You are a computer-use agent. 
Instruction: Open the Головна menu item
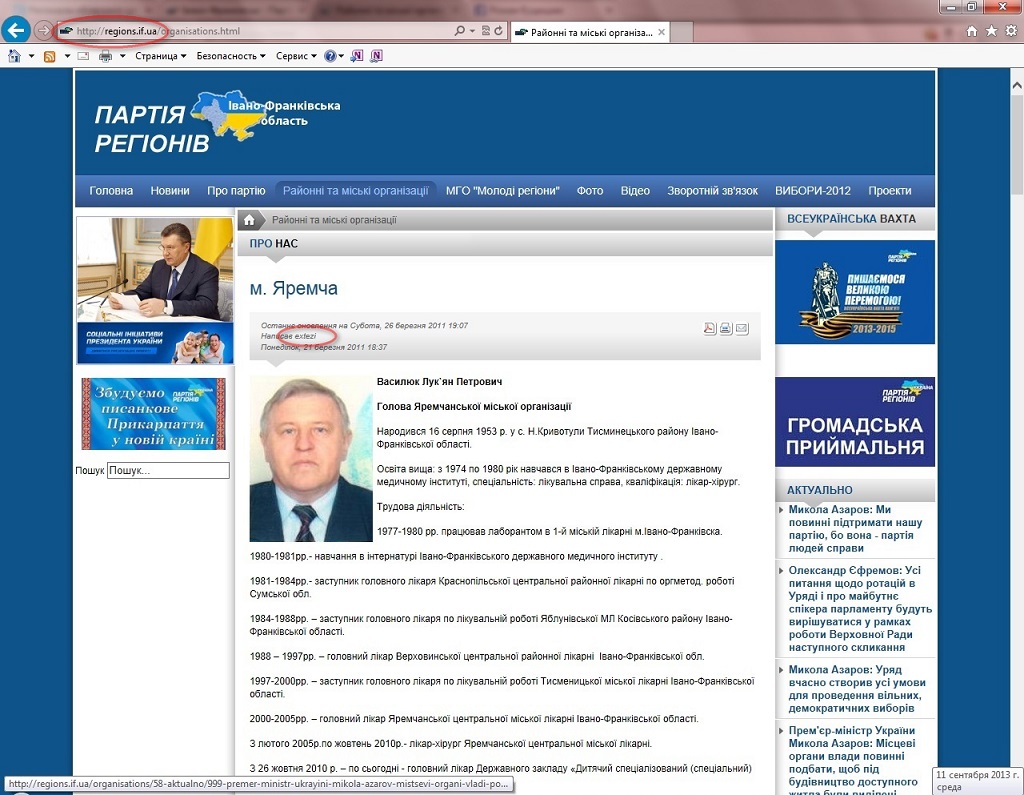tap(111, 191)
